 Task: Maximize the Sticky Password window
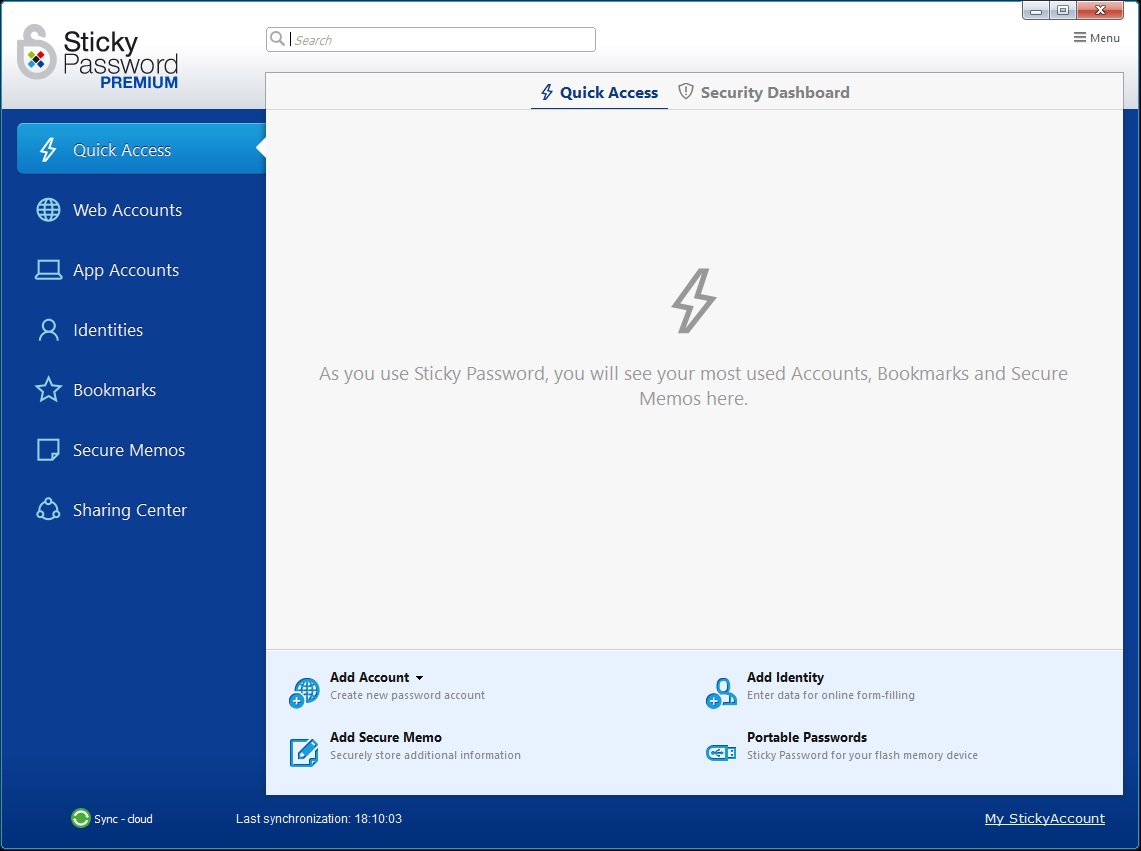click(x=1063, y=10)
